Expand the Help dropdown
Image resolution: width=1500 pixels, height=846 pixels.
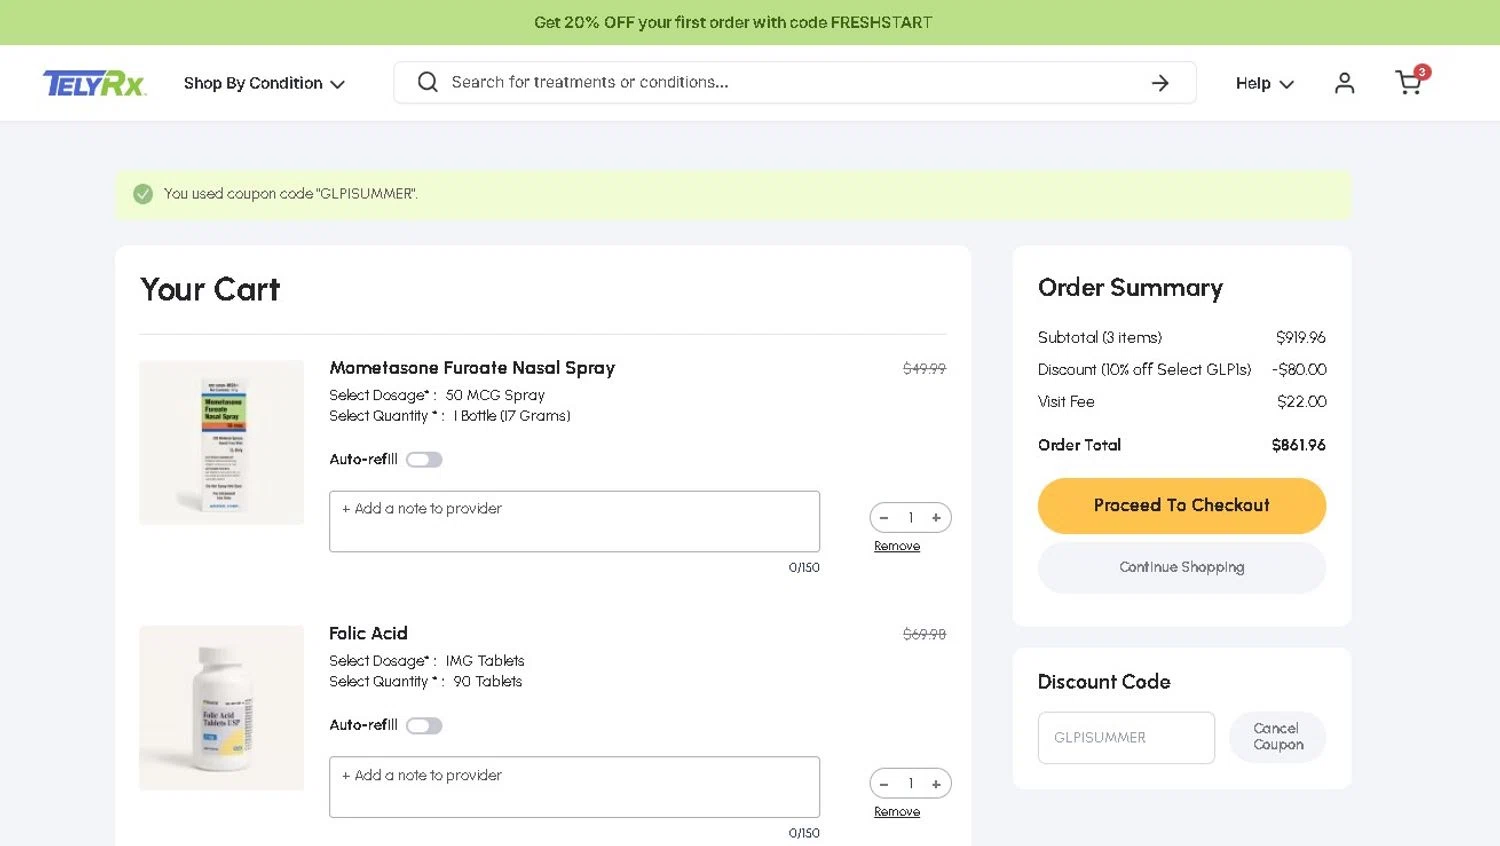[1265, 83]
